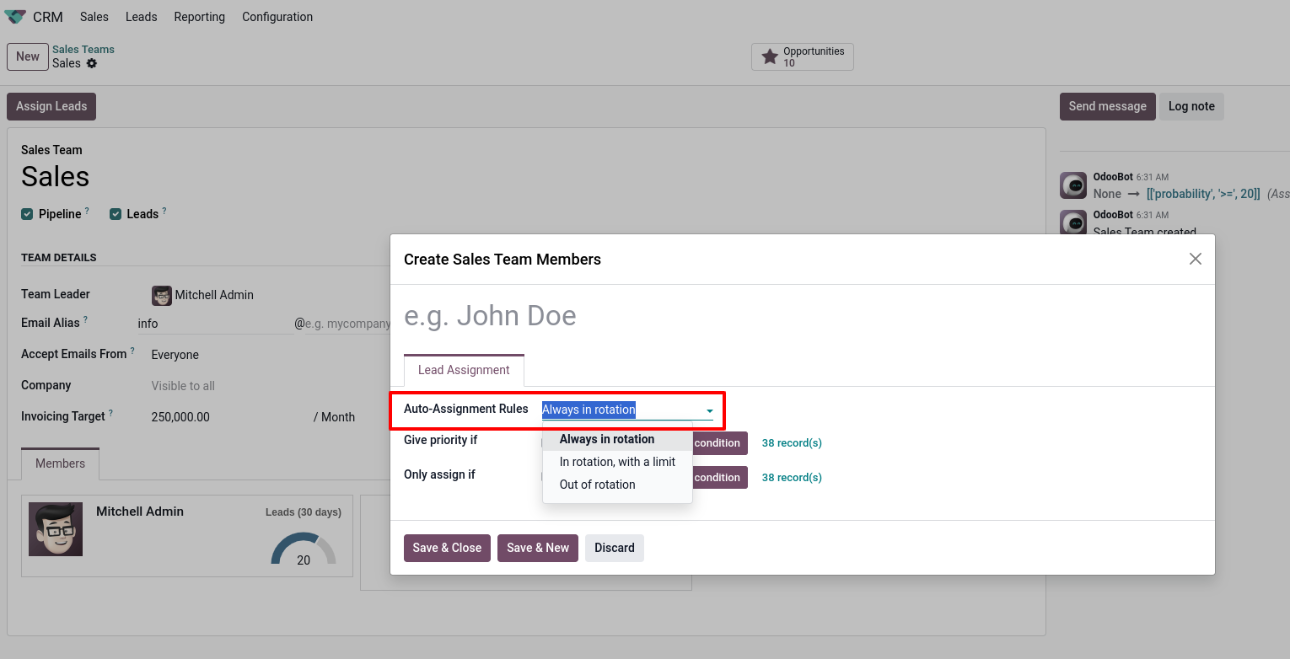Viewport: 1290px width, 659px height.
Task: Click Mitchell Admin's team leader avatar
Action: [161, 295]
